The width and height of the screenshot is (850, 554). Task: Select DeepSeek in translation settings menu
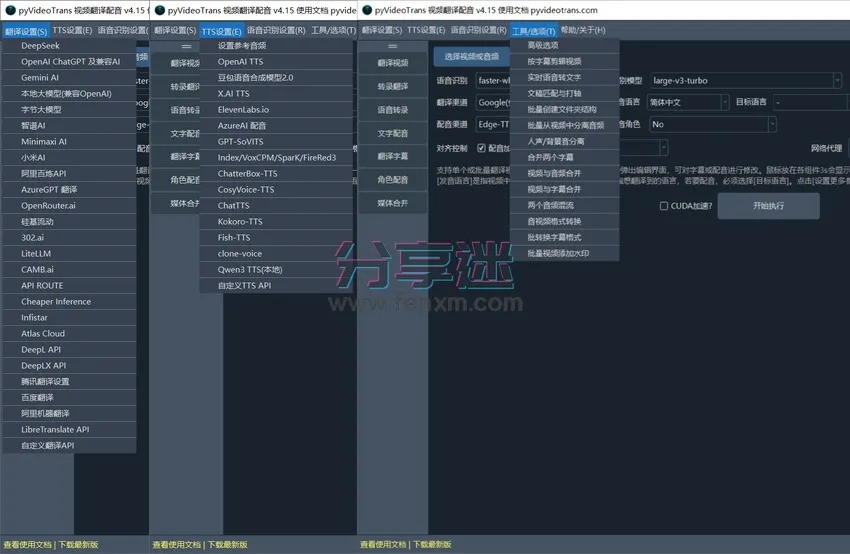point(69,46)
